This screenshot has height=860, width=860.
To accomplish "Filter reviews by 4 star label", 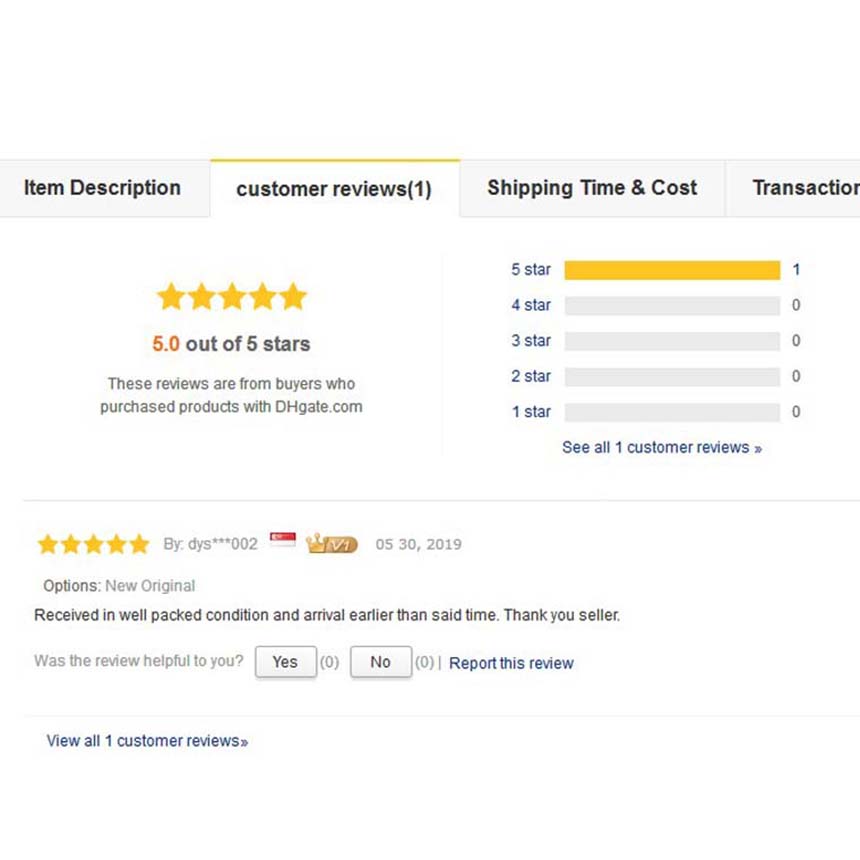I will pyautogui.click(x=531, y=305).
